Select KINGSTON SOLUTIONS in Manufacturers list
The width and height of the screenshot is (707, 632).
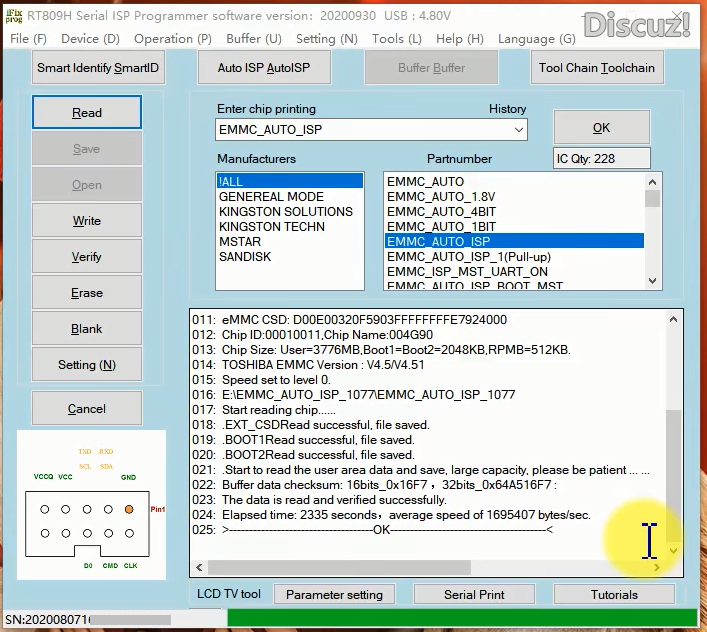(x=286, y=212)
